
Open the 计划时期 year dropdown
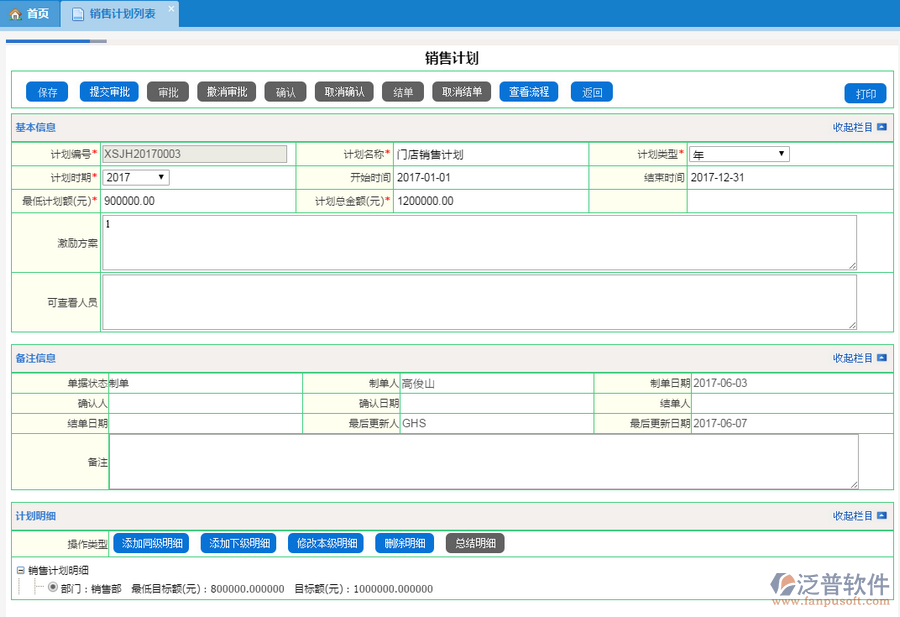click(x=136, y=177)
